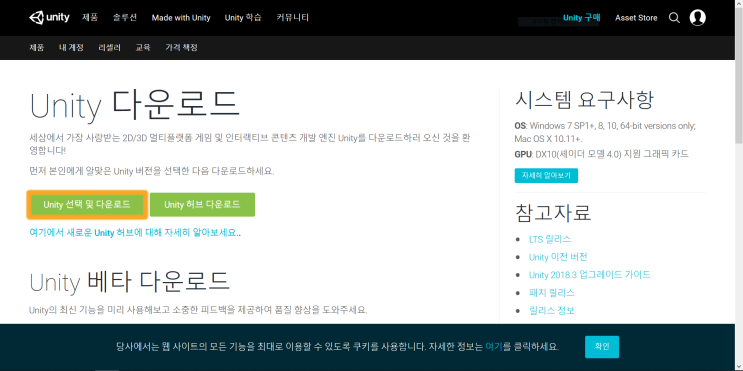Click the Unity logo in header
The image size is (743, 371).
coord(49,18)
